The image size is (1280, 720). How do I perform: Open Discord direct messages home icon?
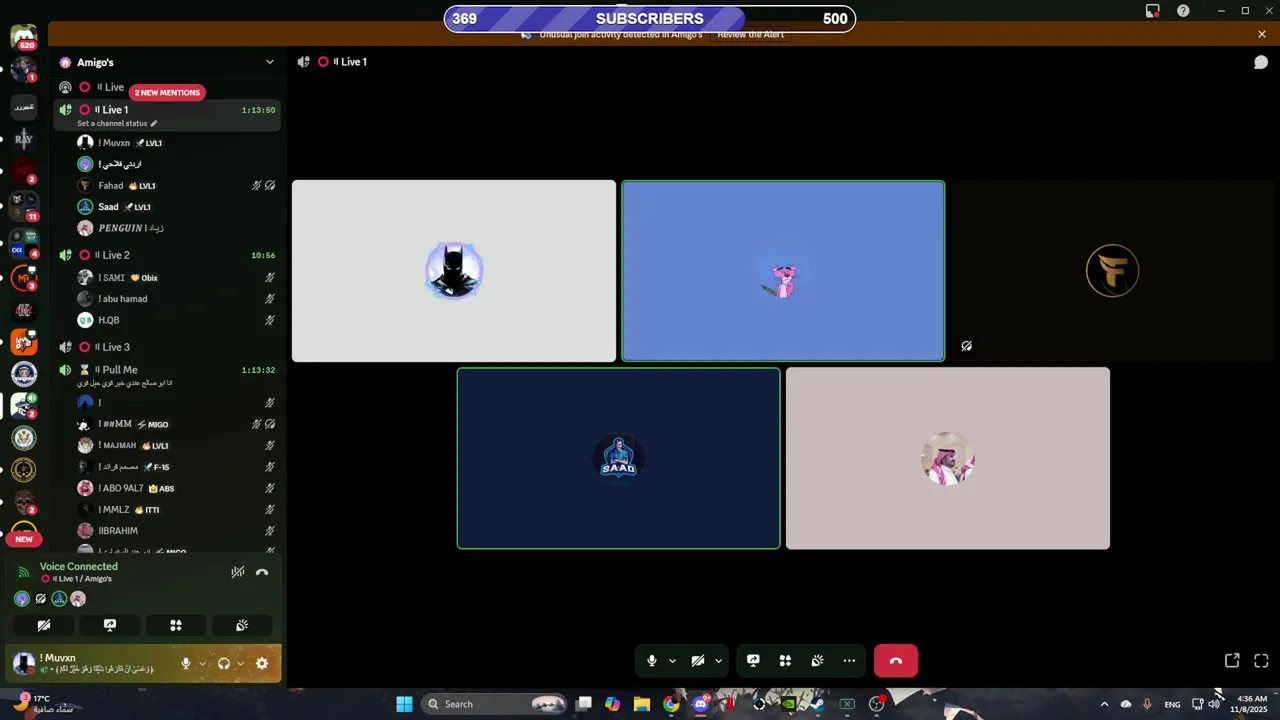point(24,37)
